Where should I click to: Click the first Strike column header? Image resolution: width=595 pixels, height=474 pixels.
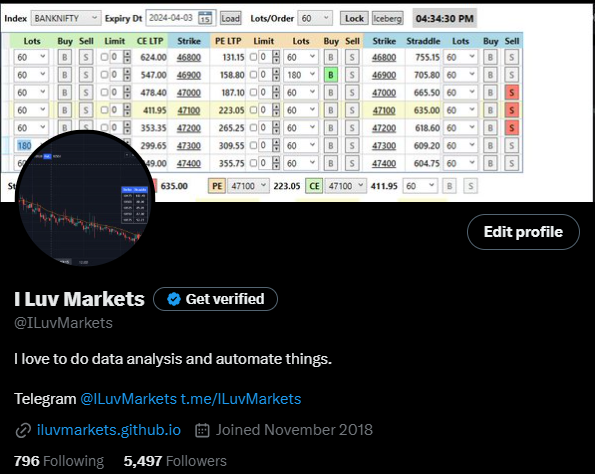[x=189, y=41]
